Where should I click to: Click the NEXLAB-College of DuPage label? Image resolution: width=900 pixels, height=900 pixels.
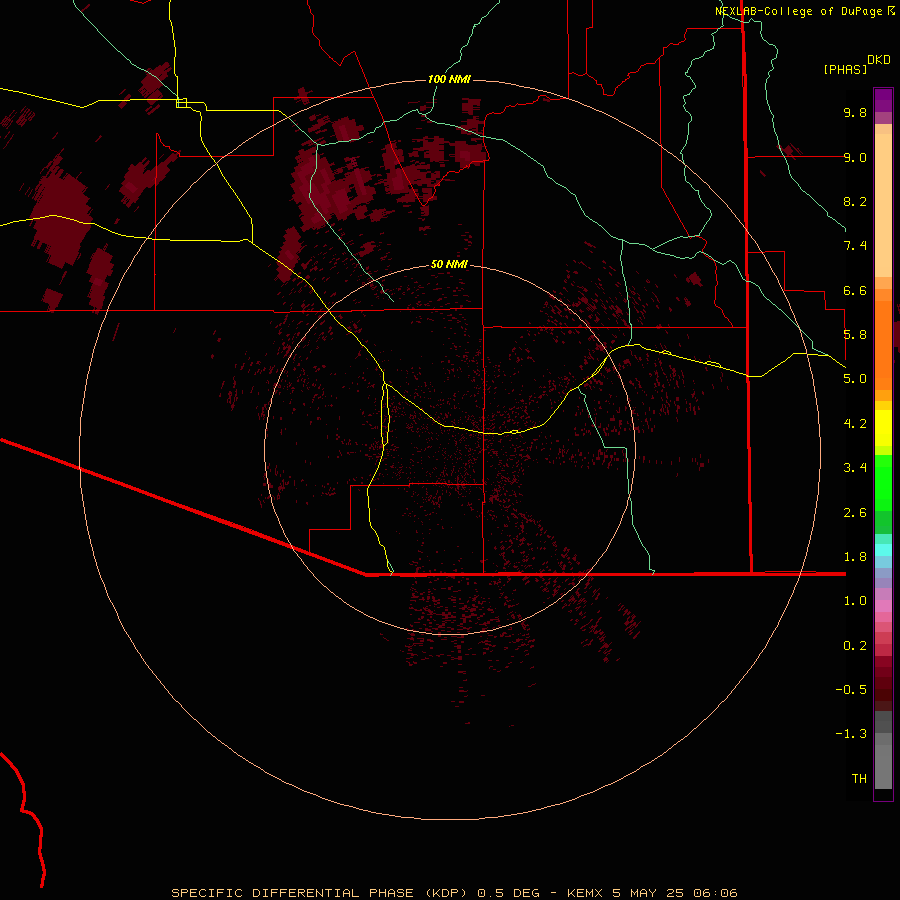[x=799, y=11]
